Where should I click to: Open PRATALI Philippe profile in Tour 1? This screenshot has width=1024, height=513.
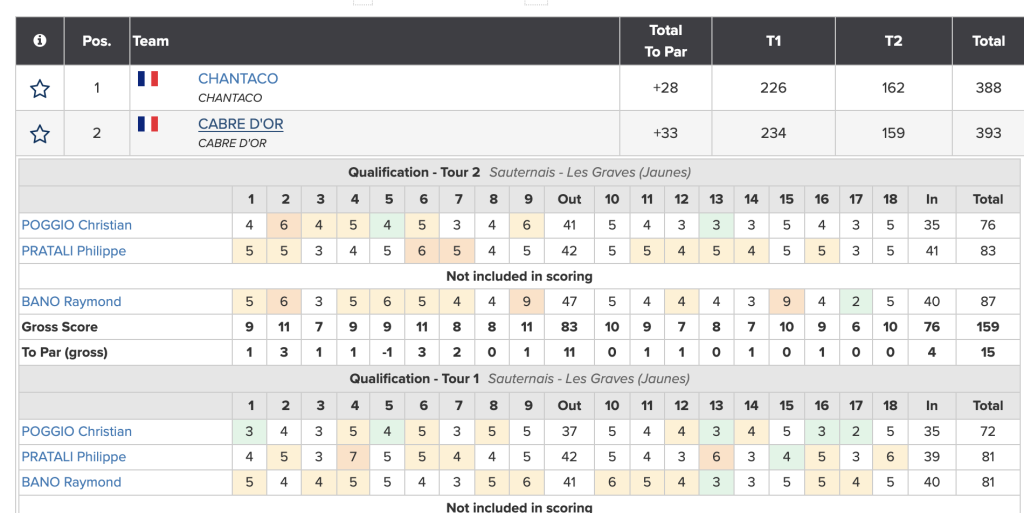click(74, 457)
